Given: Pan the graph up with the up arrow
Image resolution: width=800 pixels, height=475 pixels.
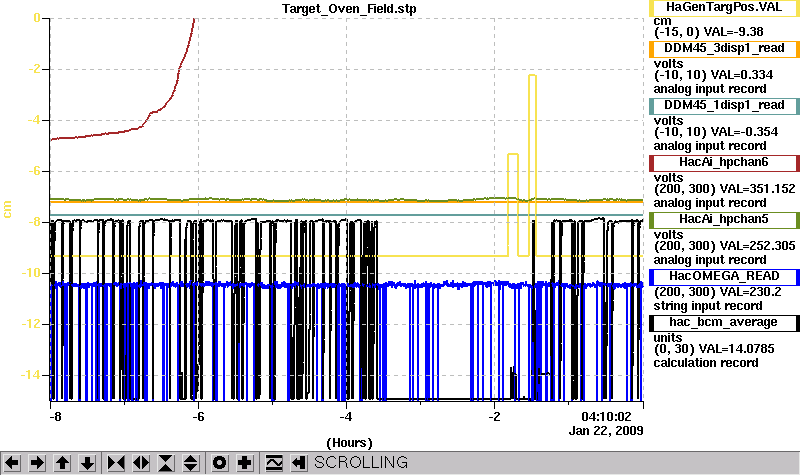Looking at the screenshot, I should (x=62, y=463).
